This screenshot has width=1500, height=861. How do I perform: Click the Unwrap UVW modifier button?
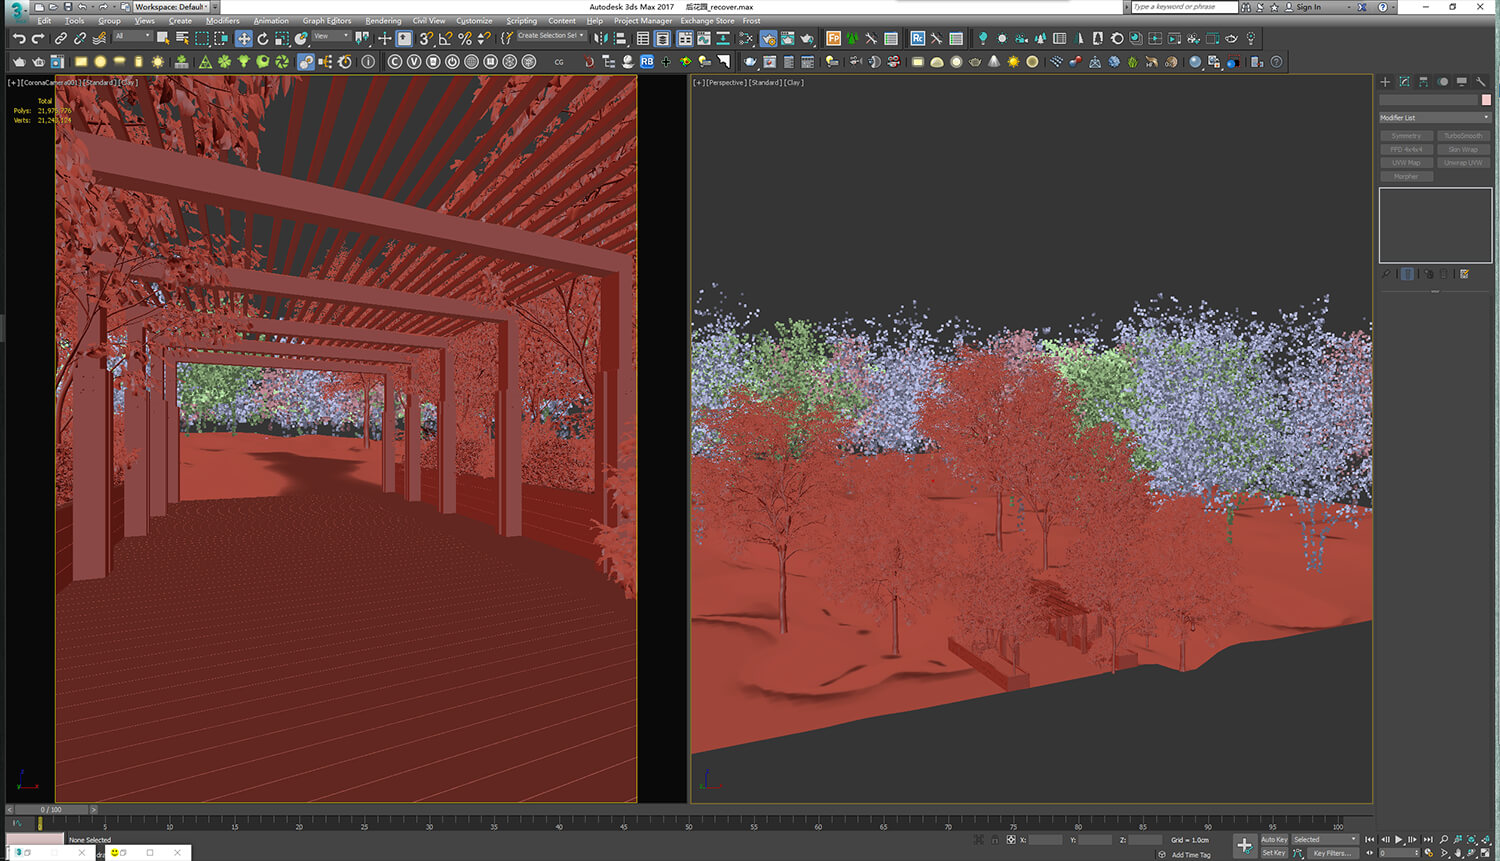(1463, 163)
